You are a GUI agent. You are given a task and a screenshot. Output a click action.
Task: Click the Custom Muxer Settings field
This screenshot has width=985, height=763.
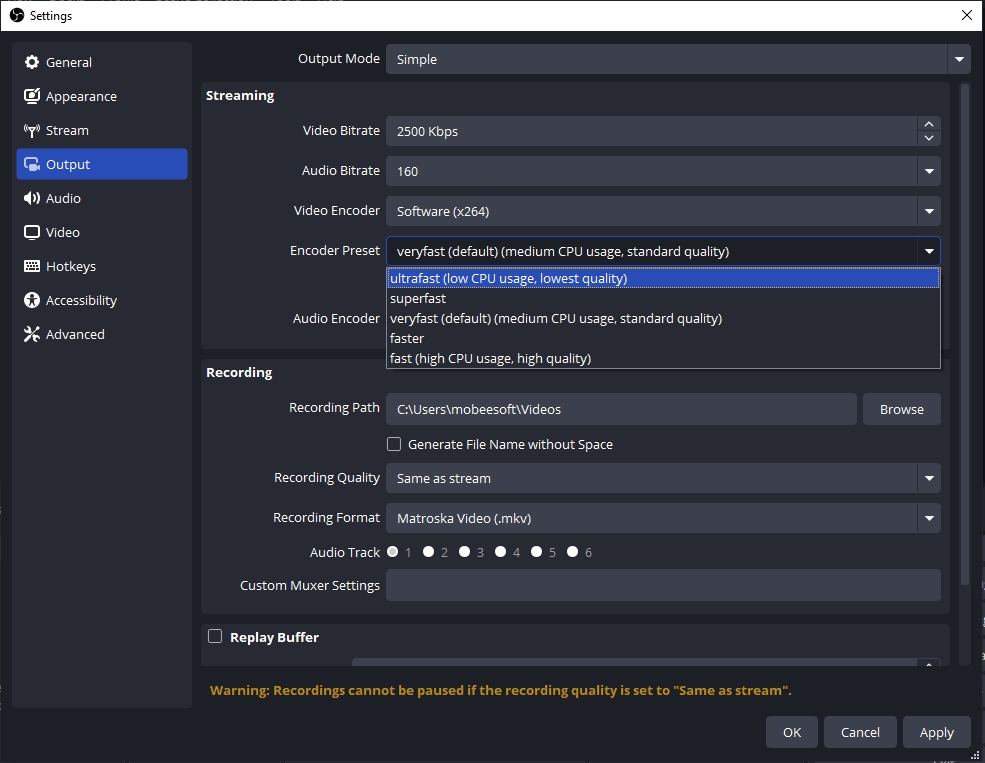(662, 585)
